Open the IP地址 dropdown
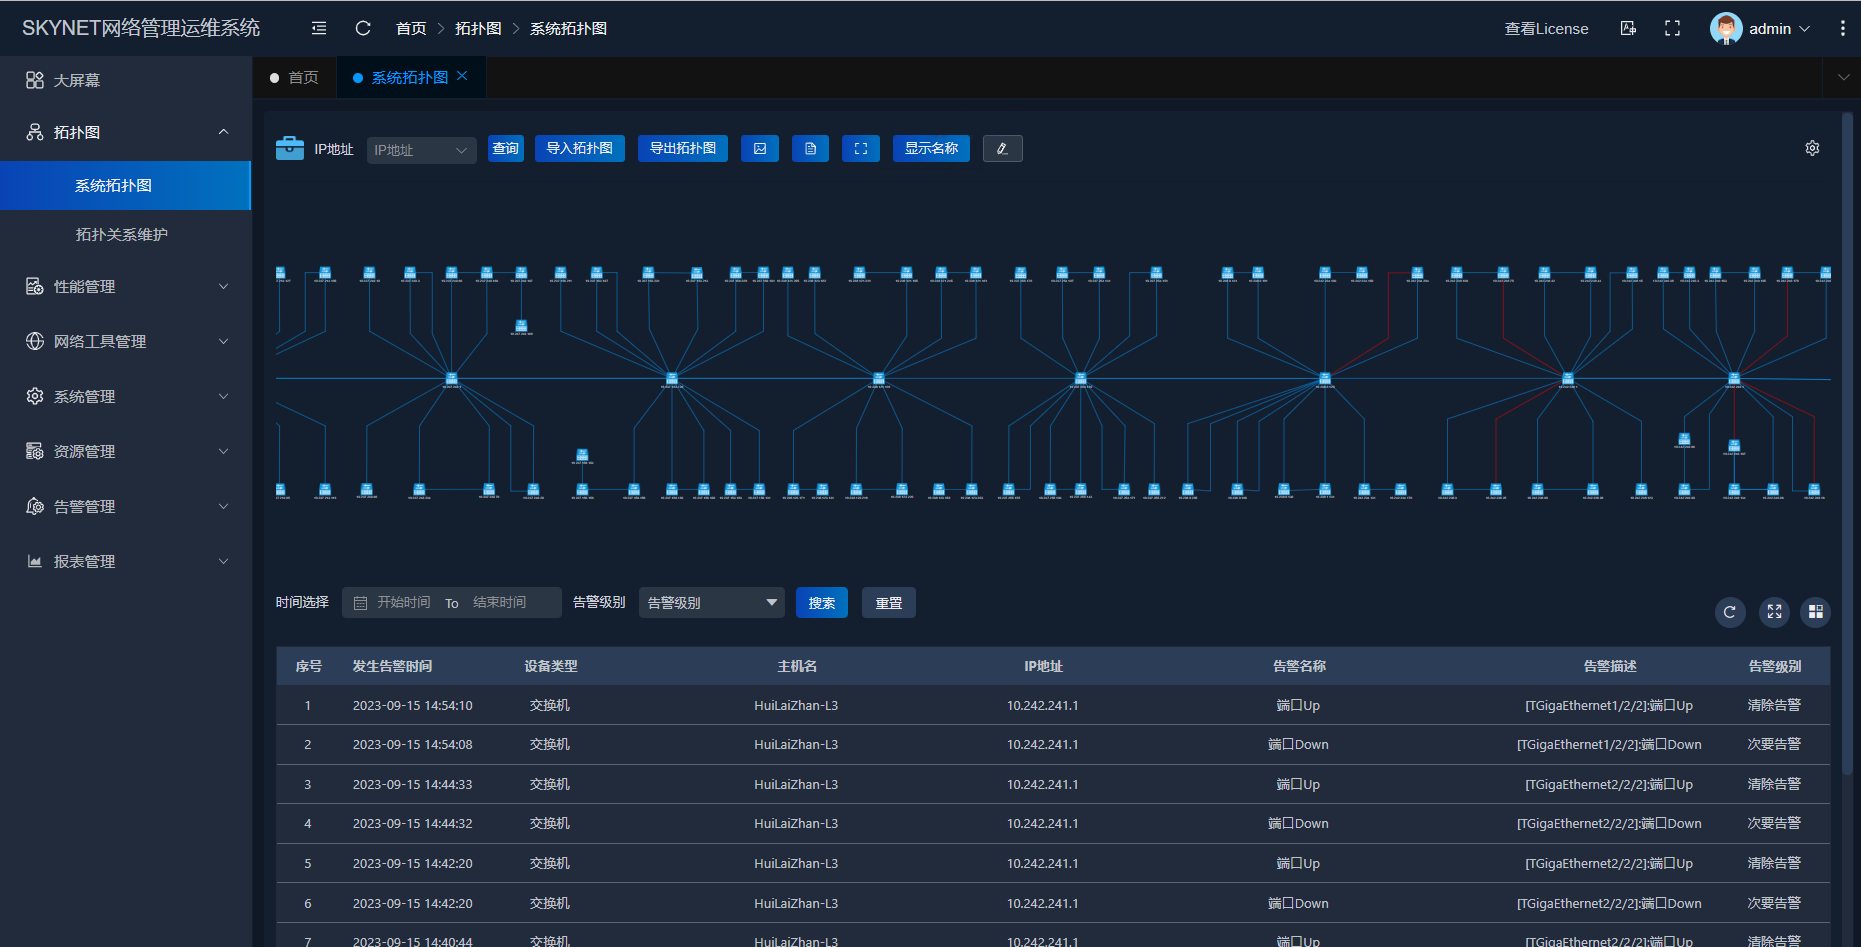1861x947 pixels. click(421, 150)
